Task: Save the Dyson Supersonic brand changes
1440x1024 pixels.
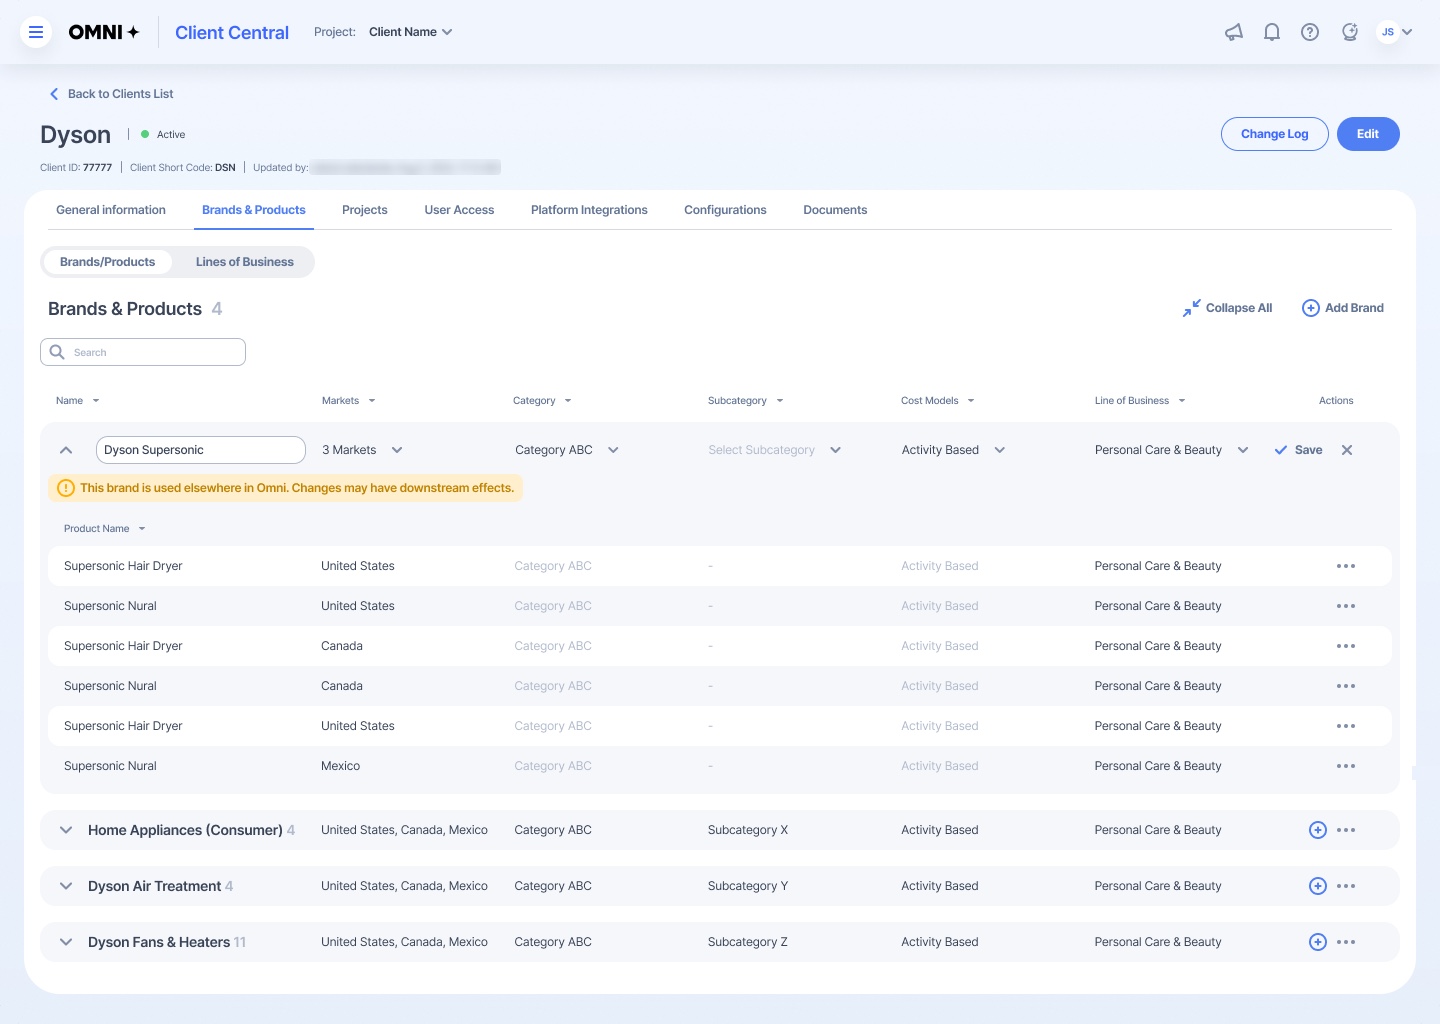Action: pyautogui.click(x=1298, y=450)
